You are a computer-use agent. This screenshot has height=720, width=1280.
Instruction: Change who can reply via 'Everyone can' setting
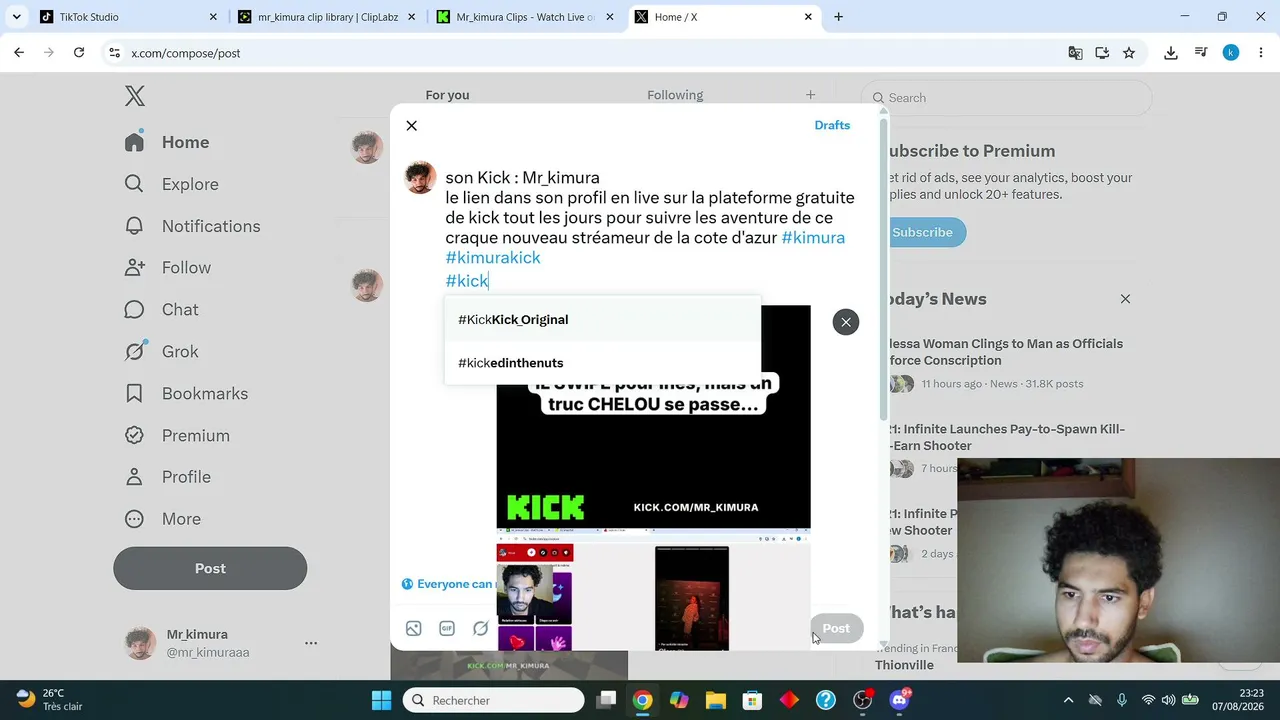[x=448, y=584]
